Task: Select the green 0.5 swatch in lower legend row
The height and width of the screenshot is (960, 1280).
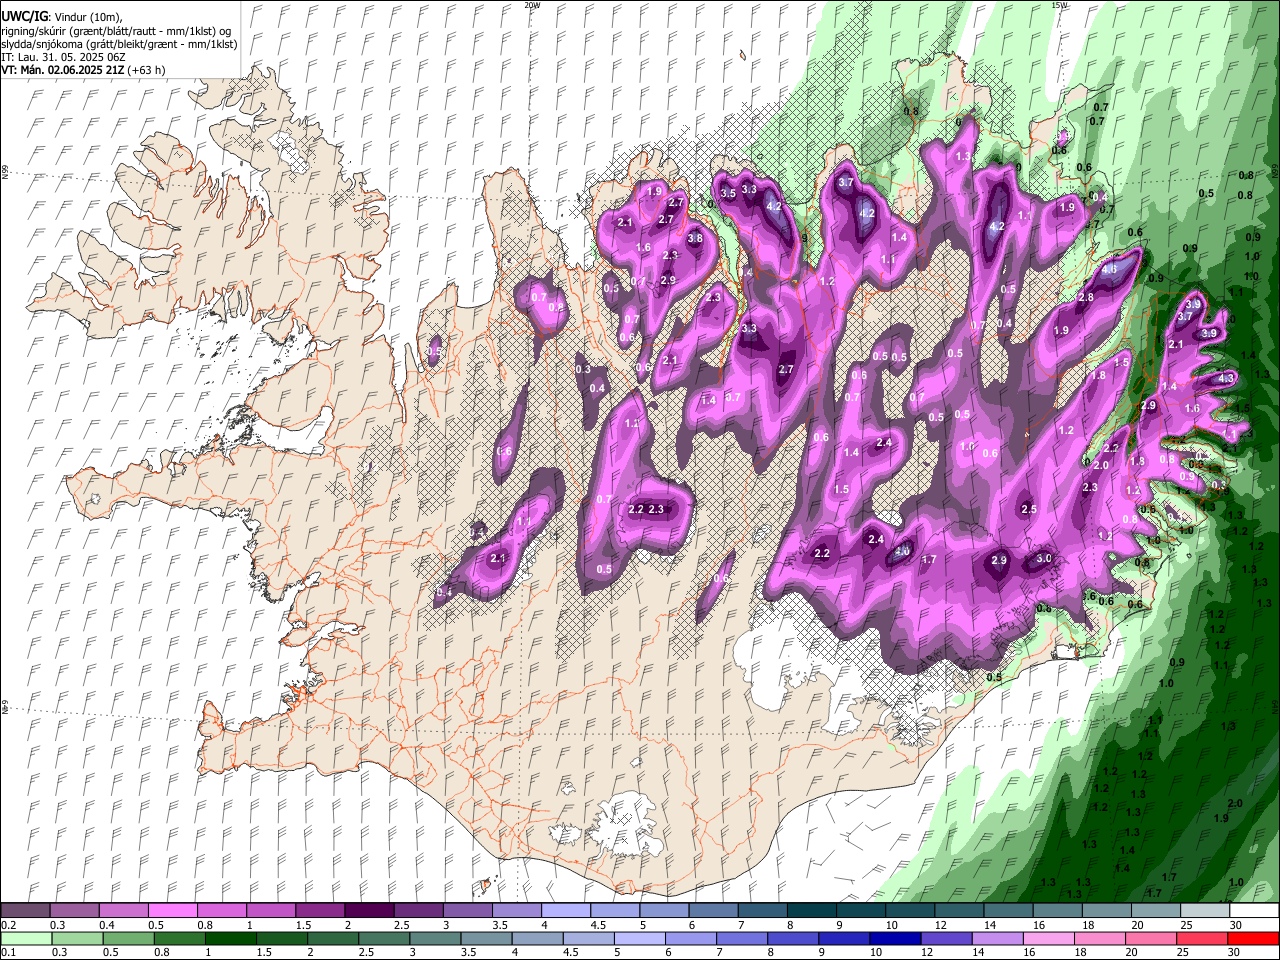Action: pos(128,939)
